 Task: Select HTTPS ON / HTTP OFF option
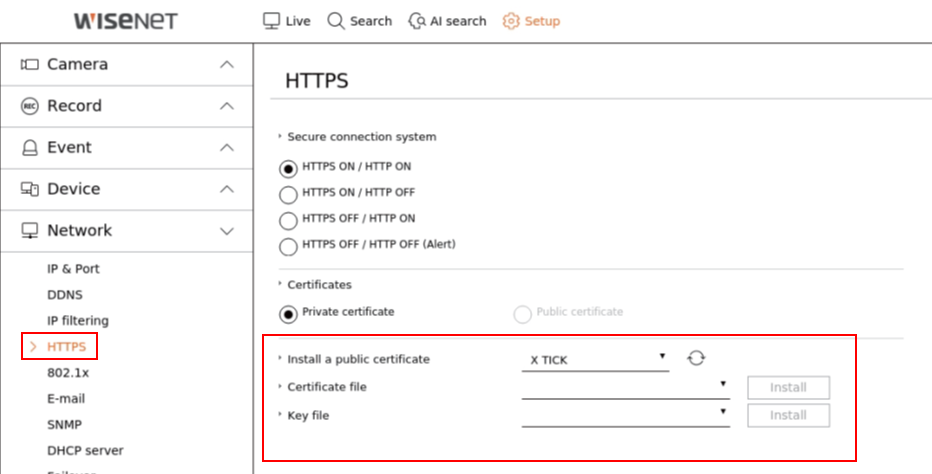[288, 194]
